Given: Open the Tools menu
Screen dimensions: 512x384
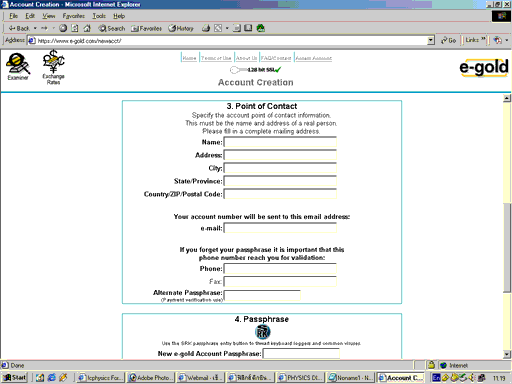Looking at the screenshot, I should click(x=99, y=16).
